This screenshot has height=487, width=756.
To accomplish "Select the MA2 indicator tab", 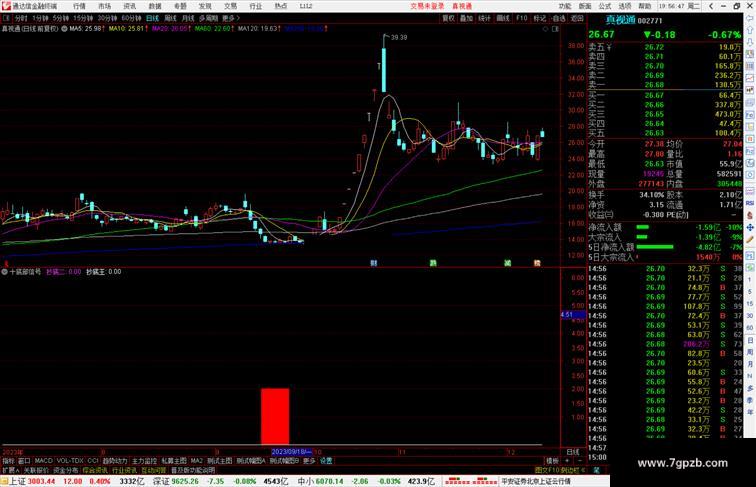I will pos(196,460).
